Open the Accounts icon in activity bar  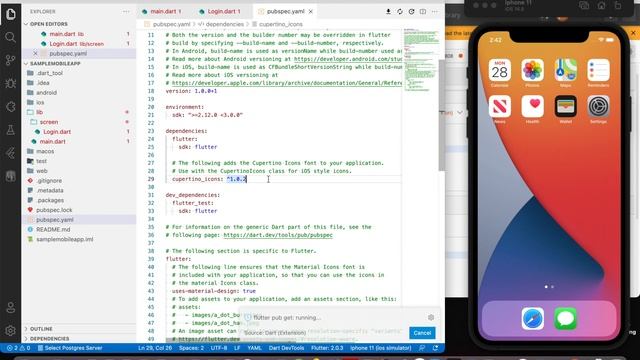tap(11, 307)
